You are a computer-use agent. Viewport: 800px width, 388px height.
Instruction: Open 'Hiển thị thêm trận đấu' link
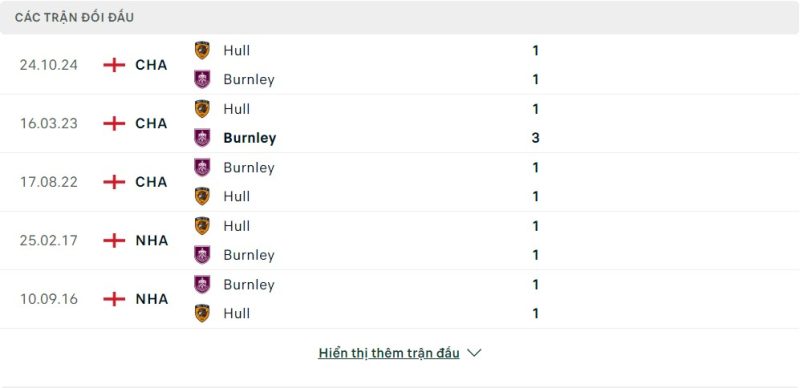pyautogui.click(x=389, y=353)
